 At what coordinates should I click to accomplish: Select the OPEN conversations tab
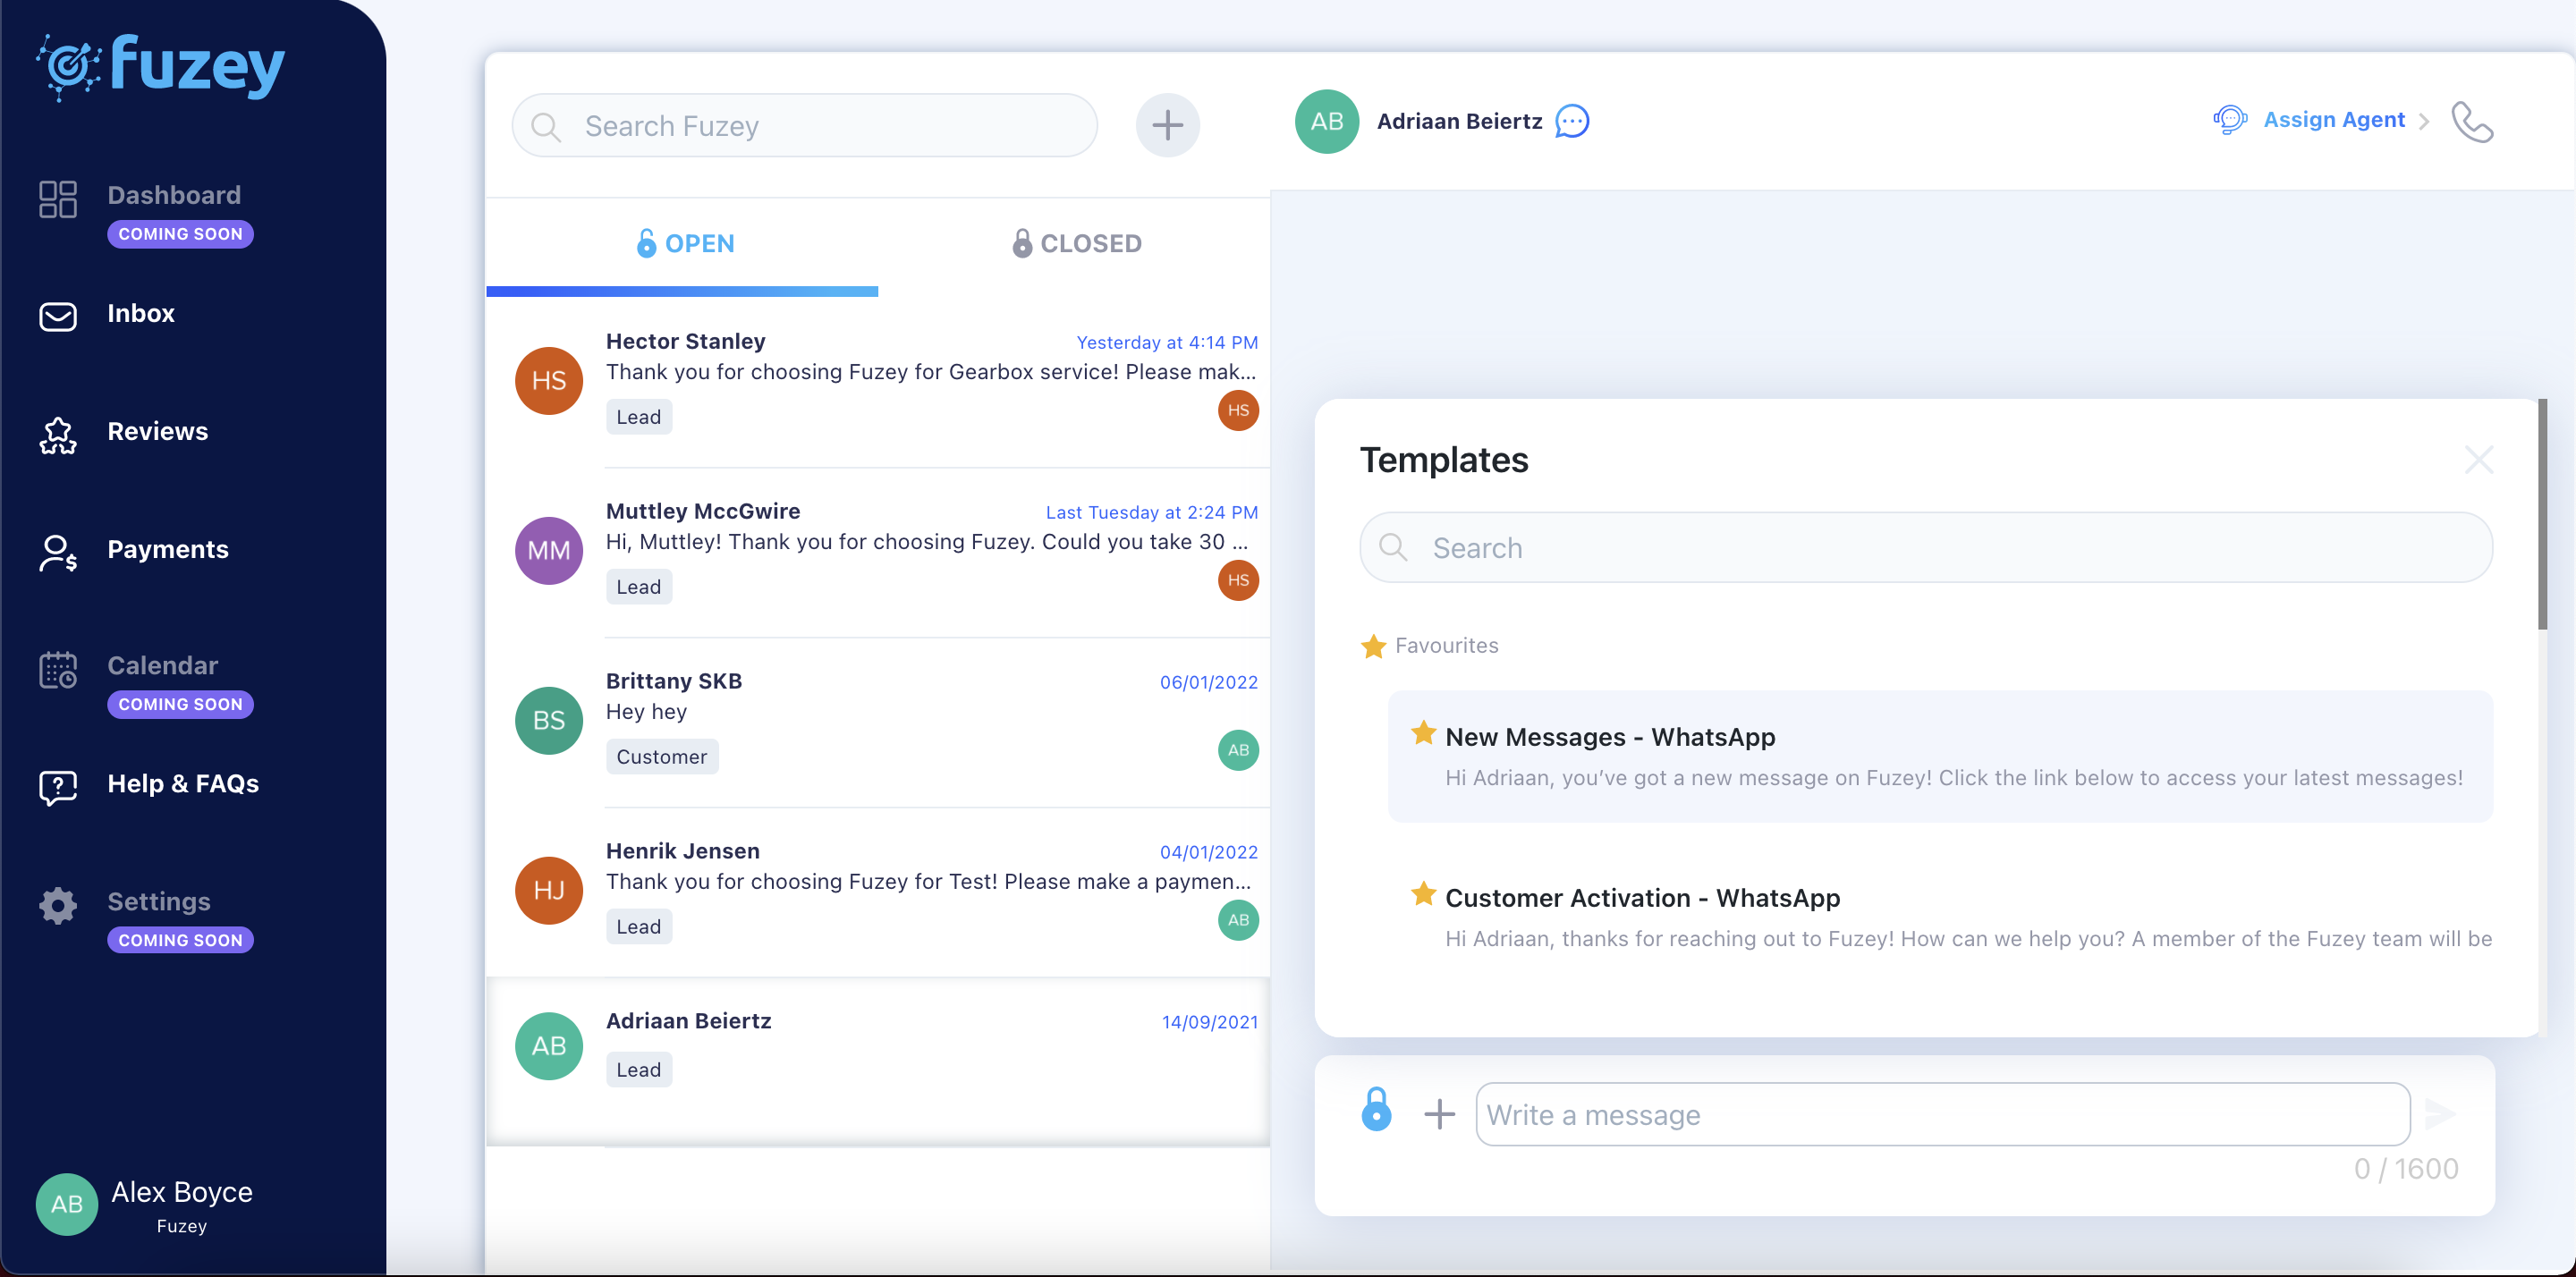click(x=684, y=243)
